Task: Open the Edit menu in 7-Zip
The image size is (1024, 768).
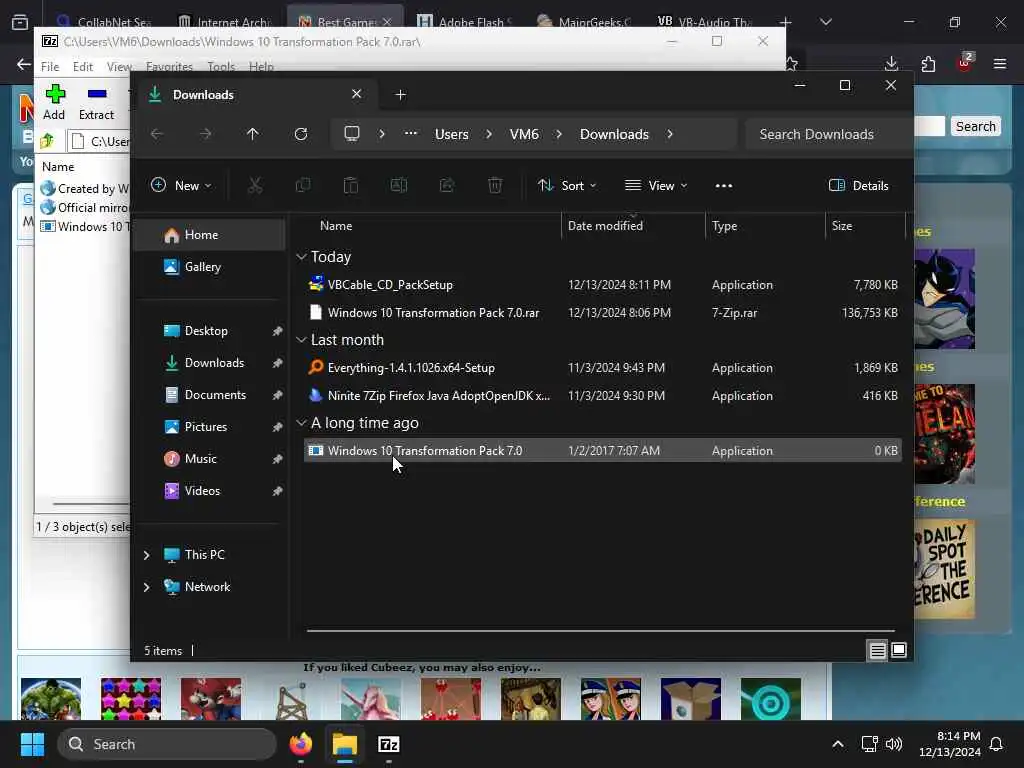Action: (82, 67)
